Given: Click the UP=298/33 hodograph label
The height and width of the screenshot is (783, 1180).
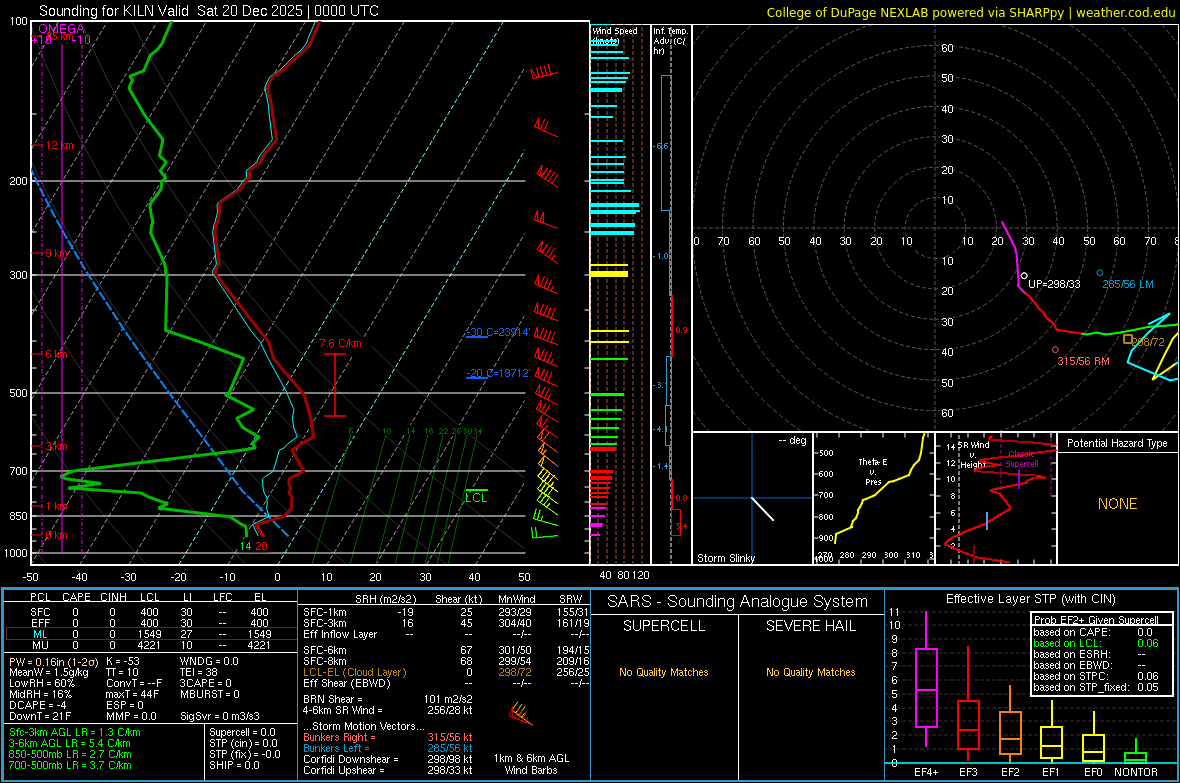Looking at the screenshot, I should (x=1054, y=284).
